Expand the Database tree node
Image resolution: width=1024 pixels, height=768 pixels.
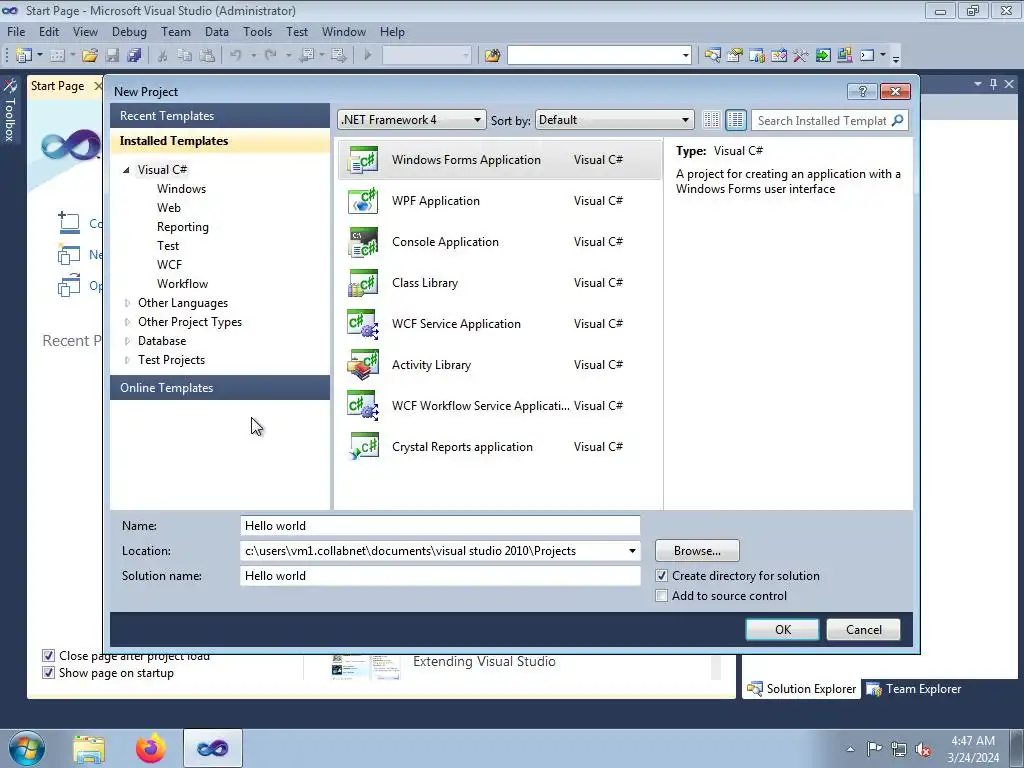(x=127, y=341)
